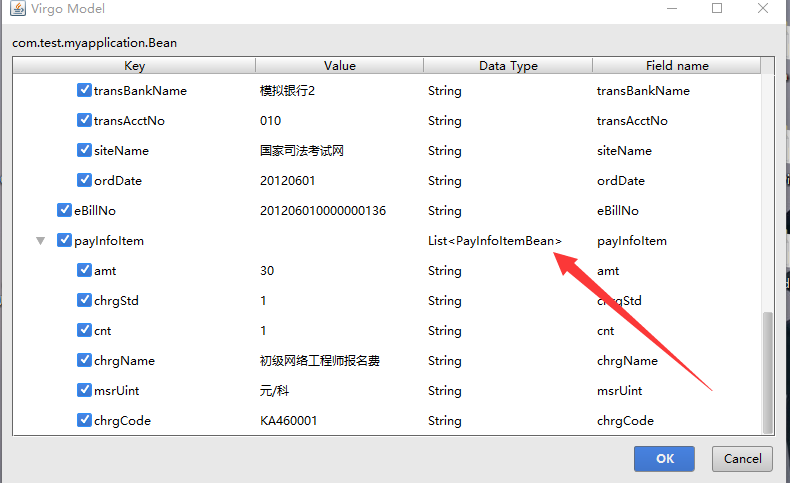Select the Key column header
This screenshot has height=483, width=790.
coord(134,65)
